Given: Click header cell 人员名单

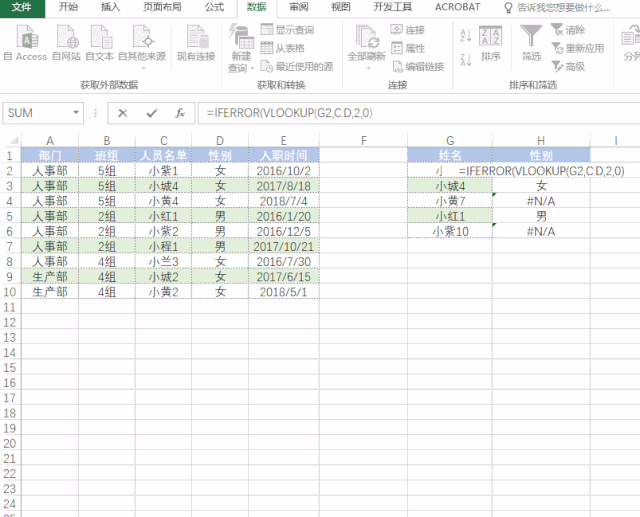Looking at the screenshot, I should 164,155.
